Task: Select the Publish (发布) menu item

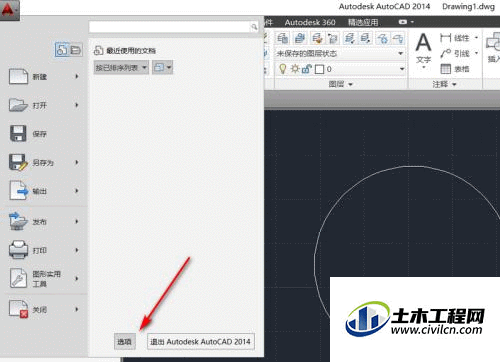Action: 44,221
